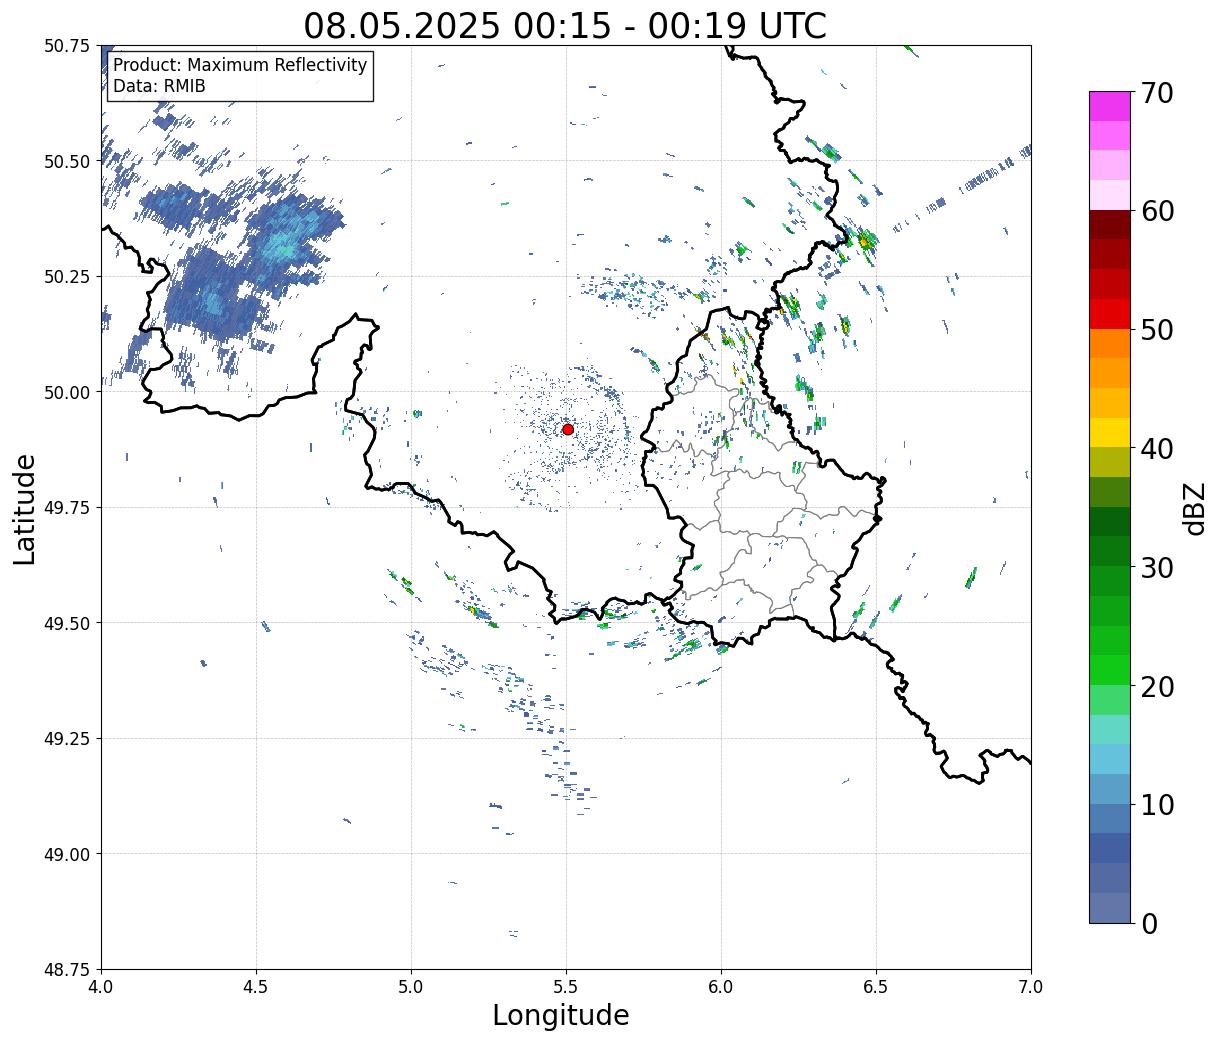
Task: Click longitude tick label 7.0
Action: 1031,986
